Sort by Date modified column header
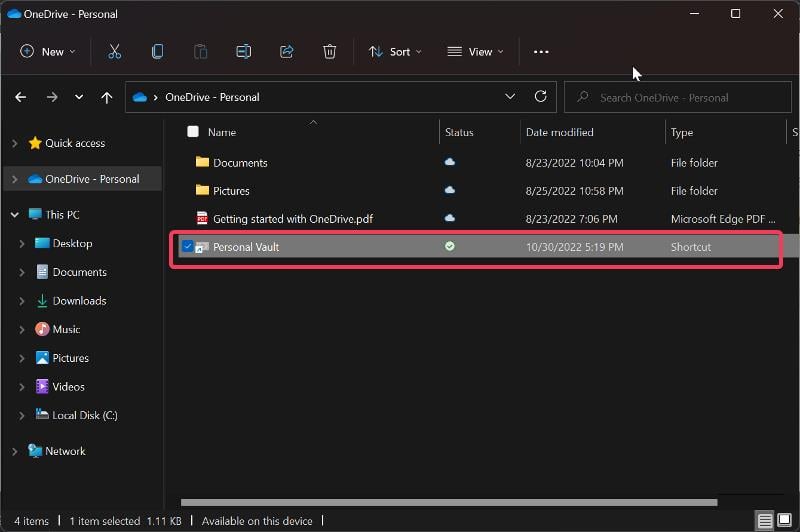Viewport: 800px width, 532px height. (560, 132)
